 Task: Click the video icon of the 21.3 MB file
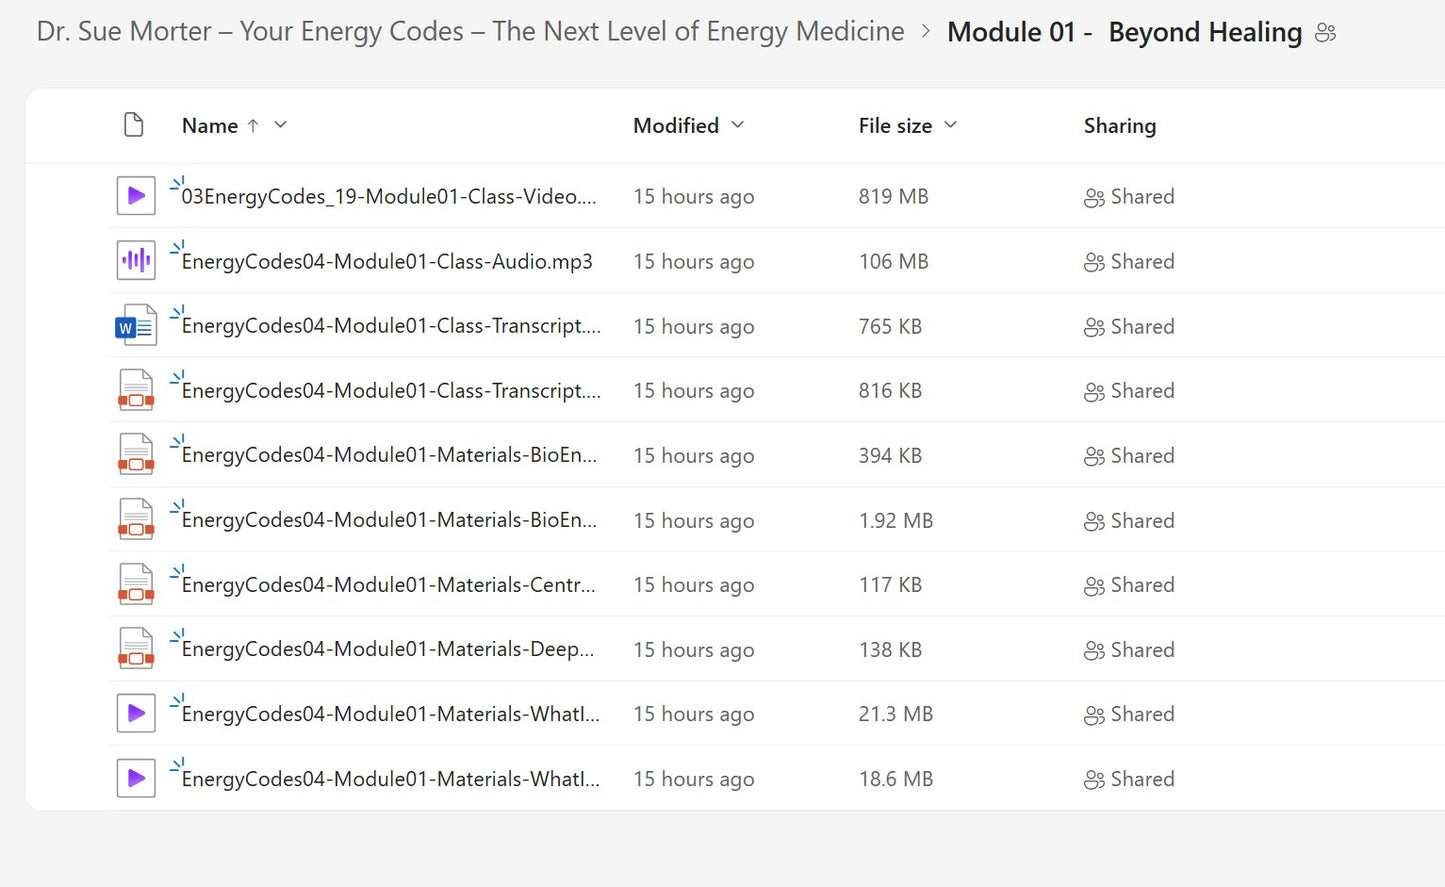(x=136, y=714)
